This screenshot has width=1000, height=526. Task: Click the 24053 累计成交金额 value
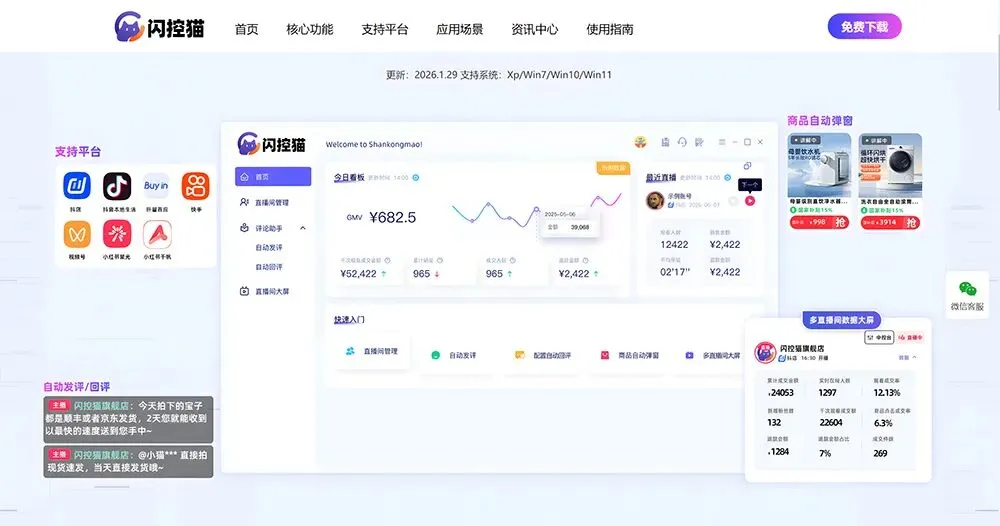pyautogui.click(x=781, y=393)
